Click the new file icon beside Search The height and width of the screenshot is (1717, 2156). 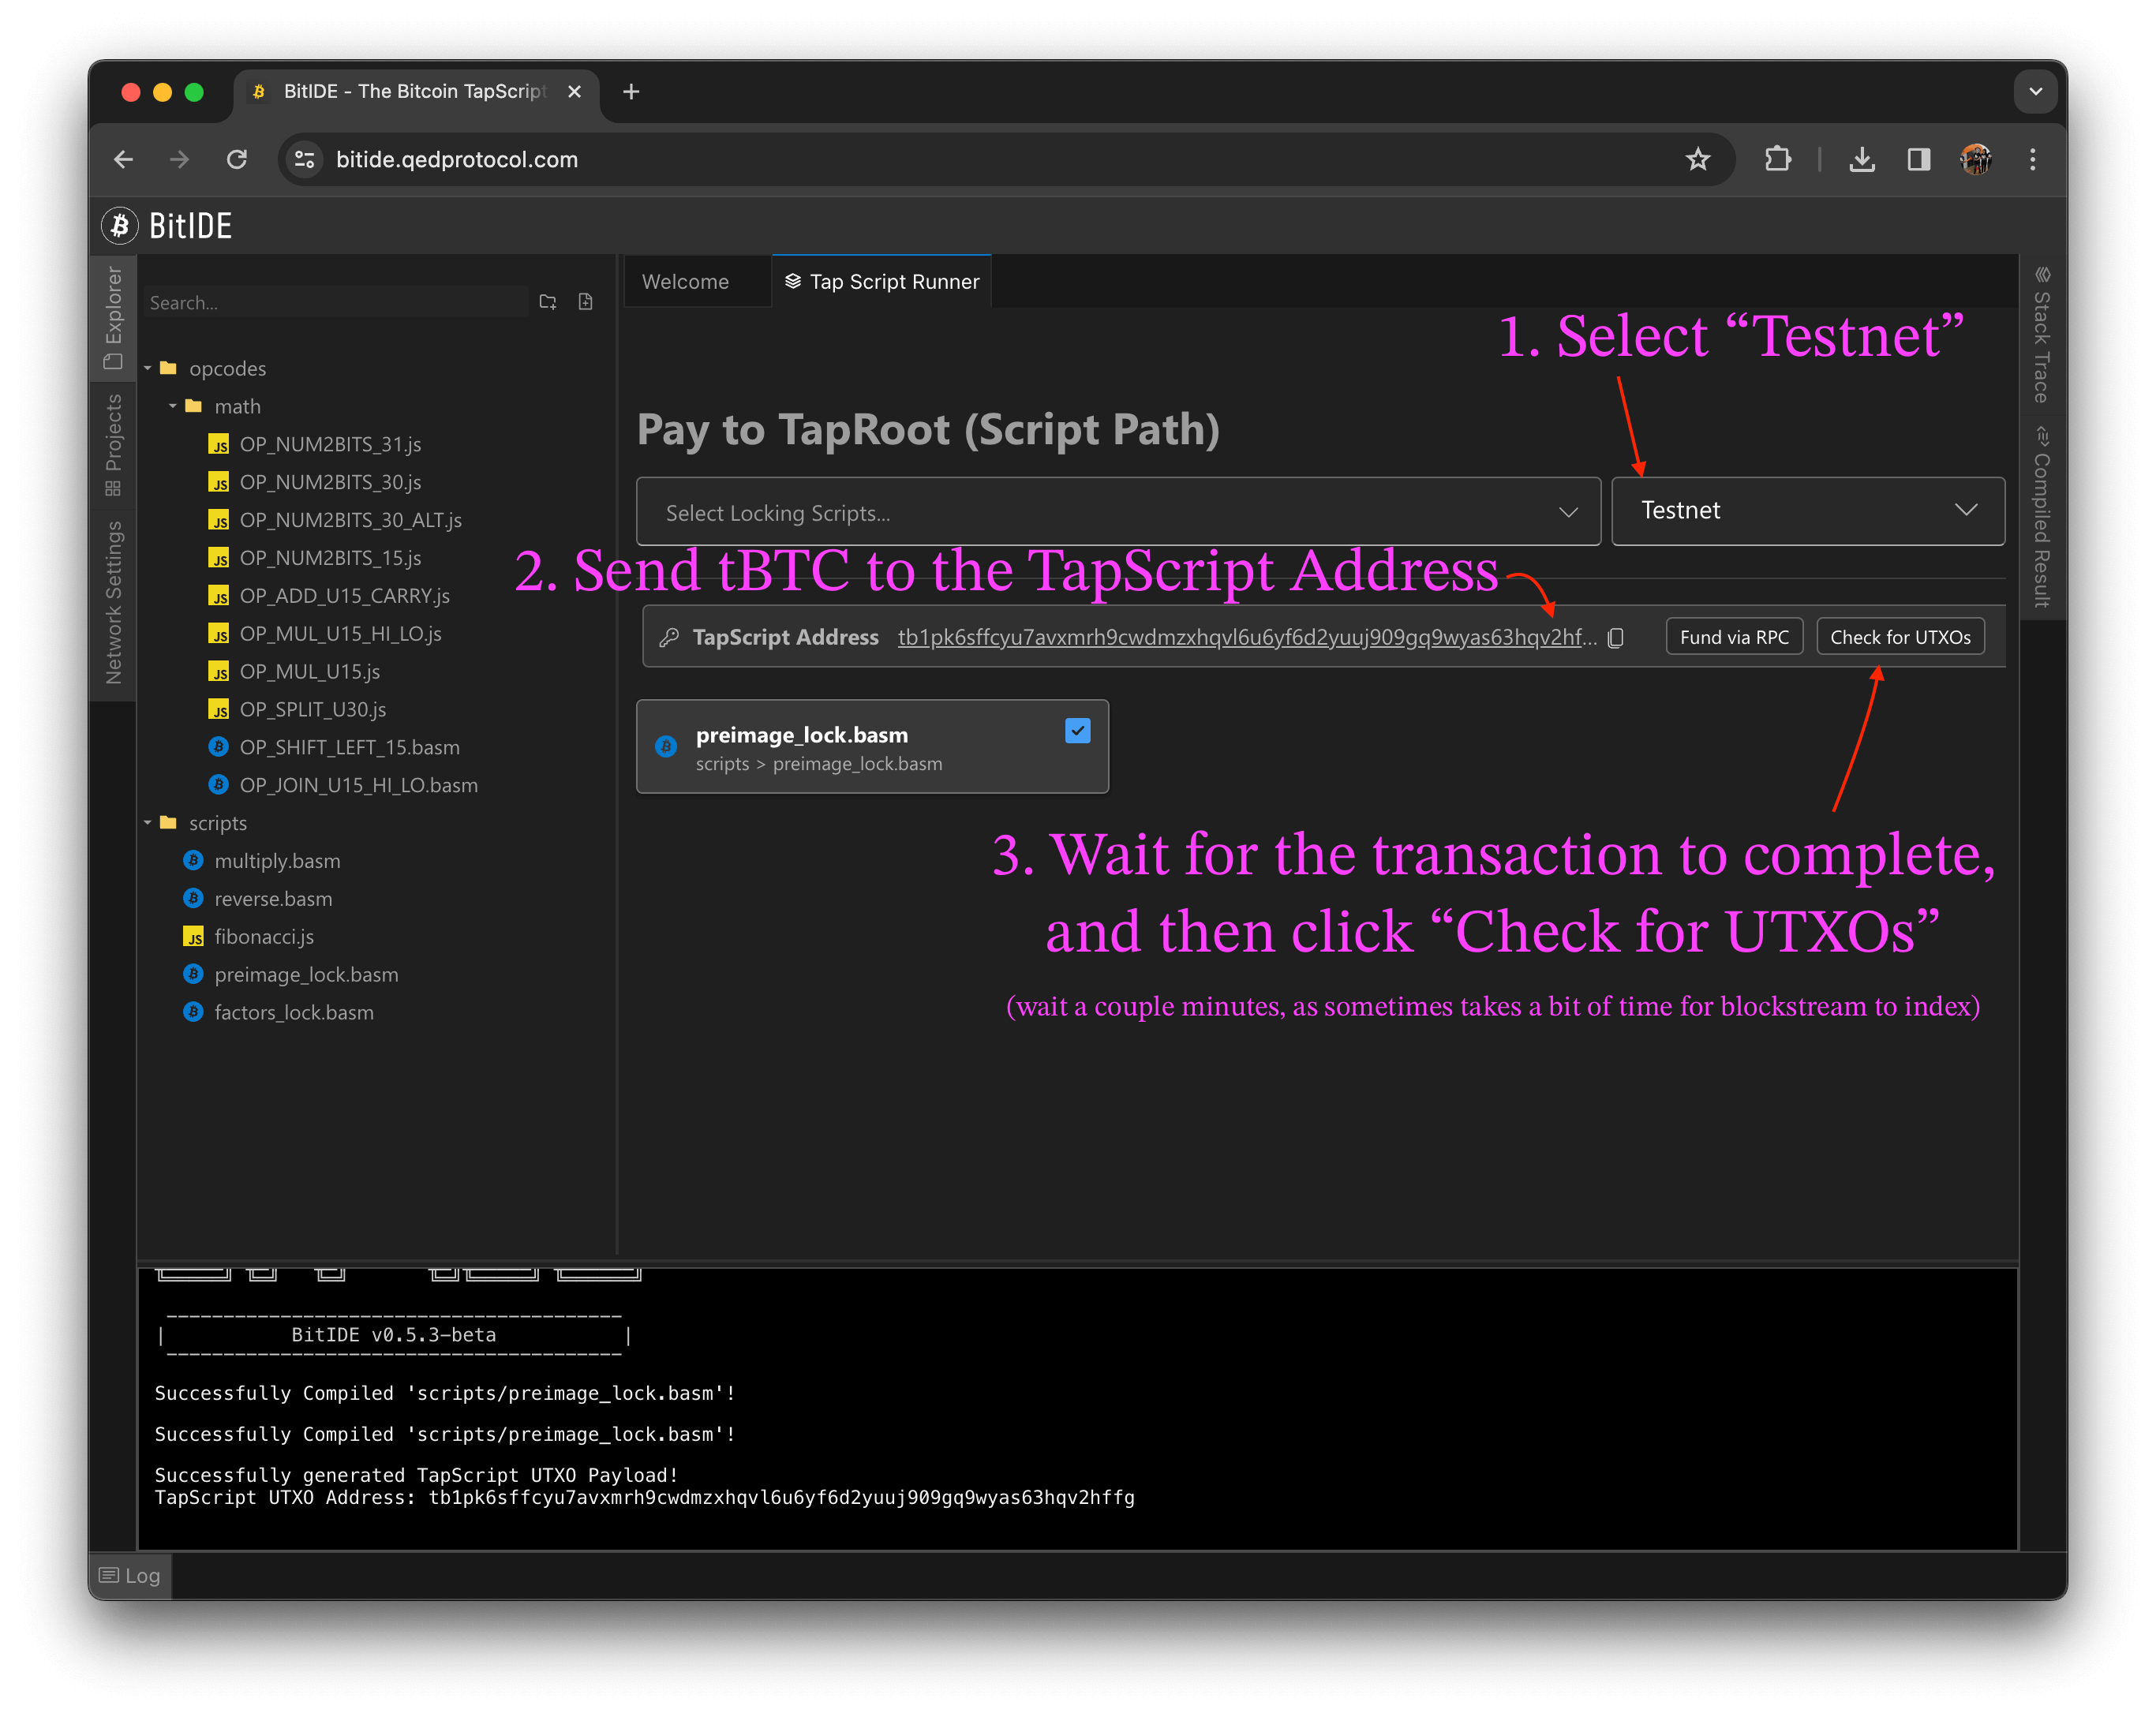pos(586,302)
